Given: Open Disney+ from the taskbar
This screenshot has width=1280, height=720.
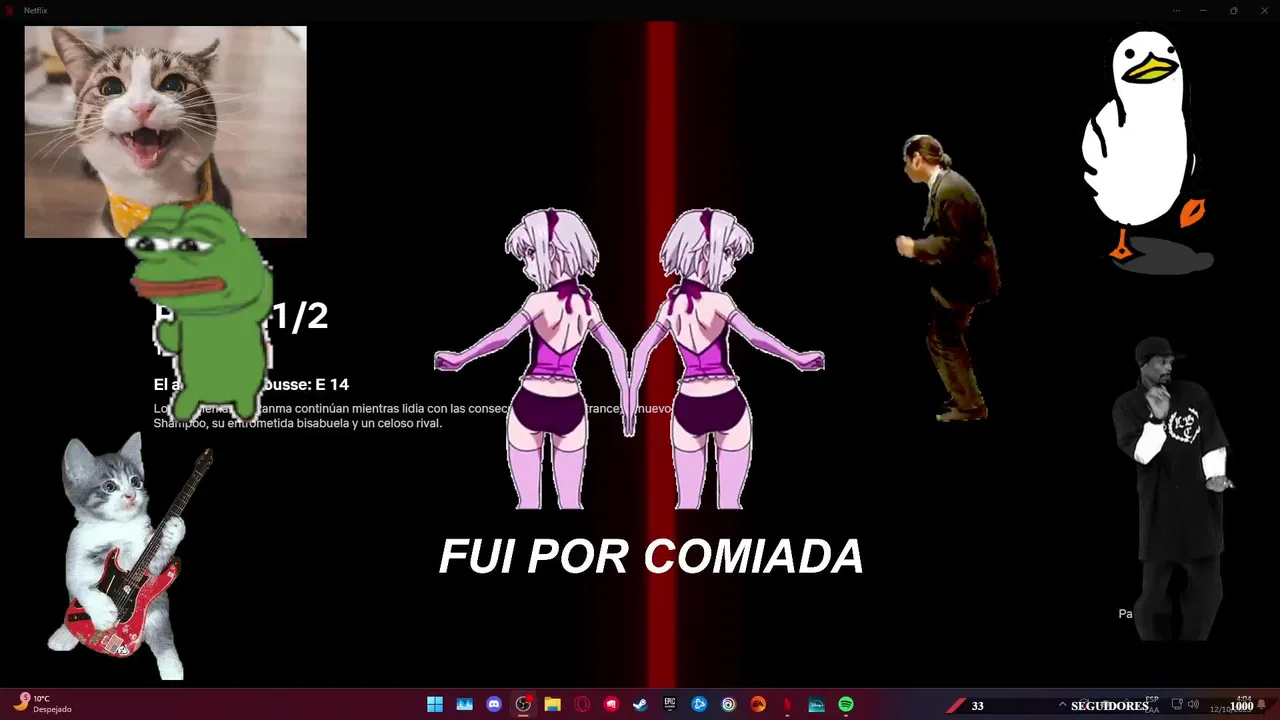Looking at the screenshot, I should click(x=817, y=704).
